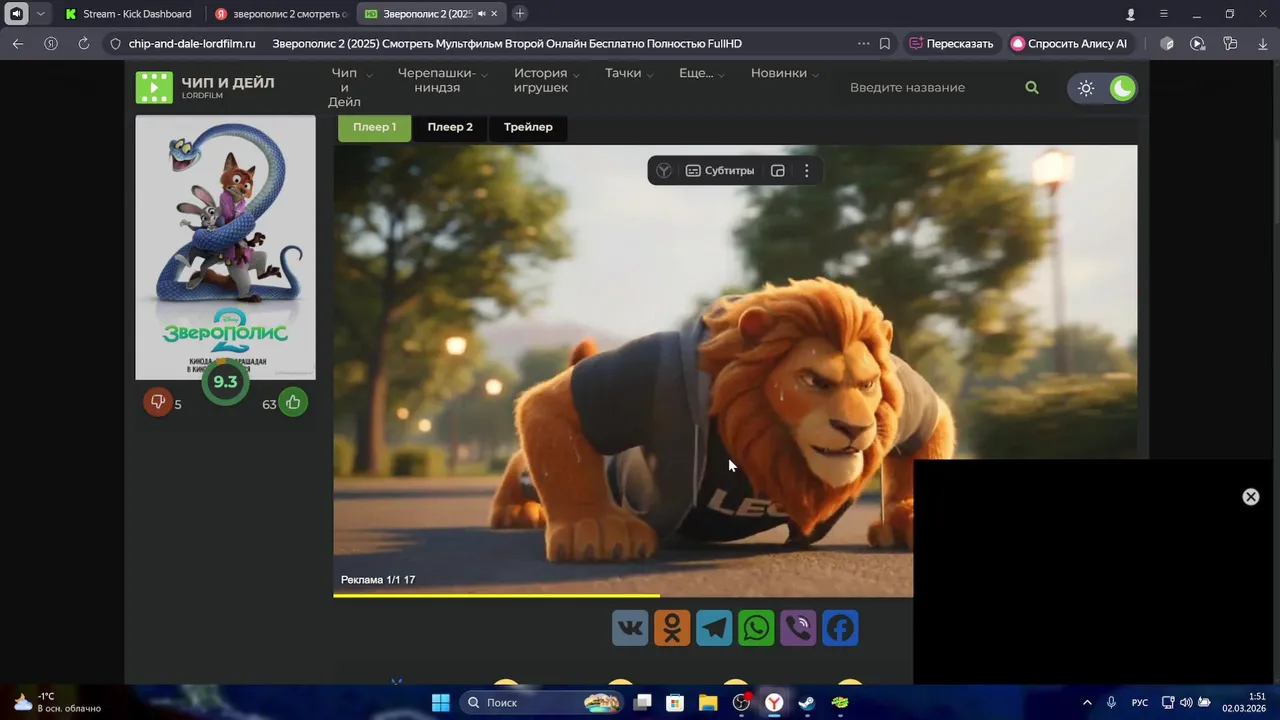Open File Explorer from the taskbar

point(708,703)
